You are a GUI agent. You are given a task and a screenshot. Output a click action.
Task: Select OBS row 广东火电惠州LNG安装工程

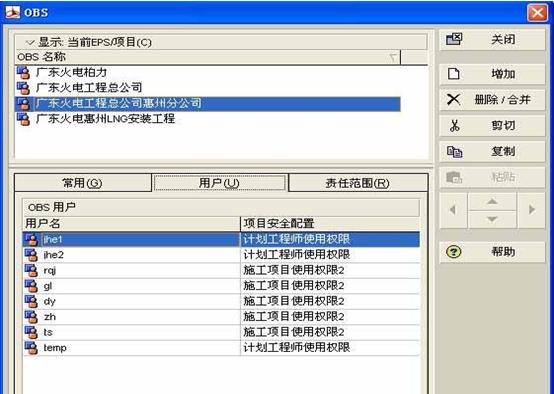click(x=208, y=119)
